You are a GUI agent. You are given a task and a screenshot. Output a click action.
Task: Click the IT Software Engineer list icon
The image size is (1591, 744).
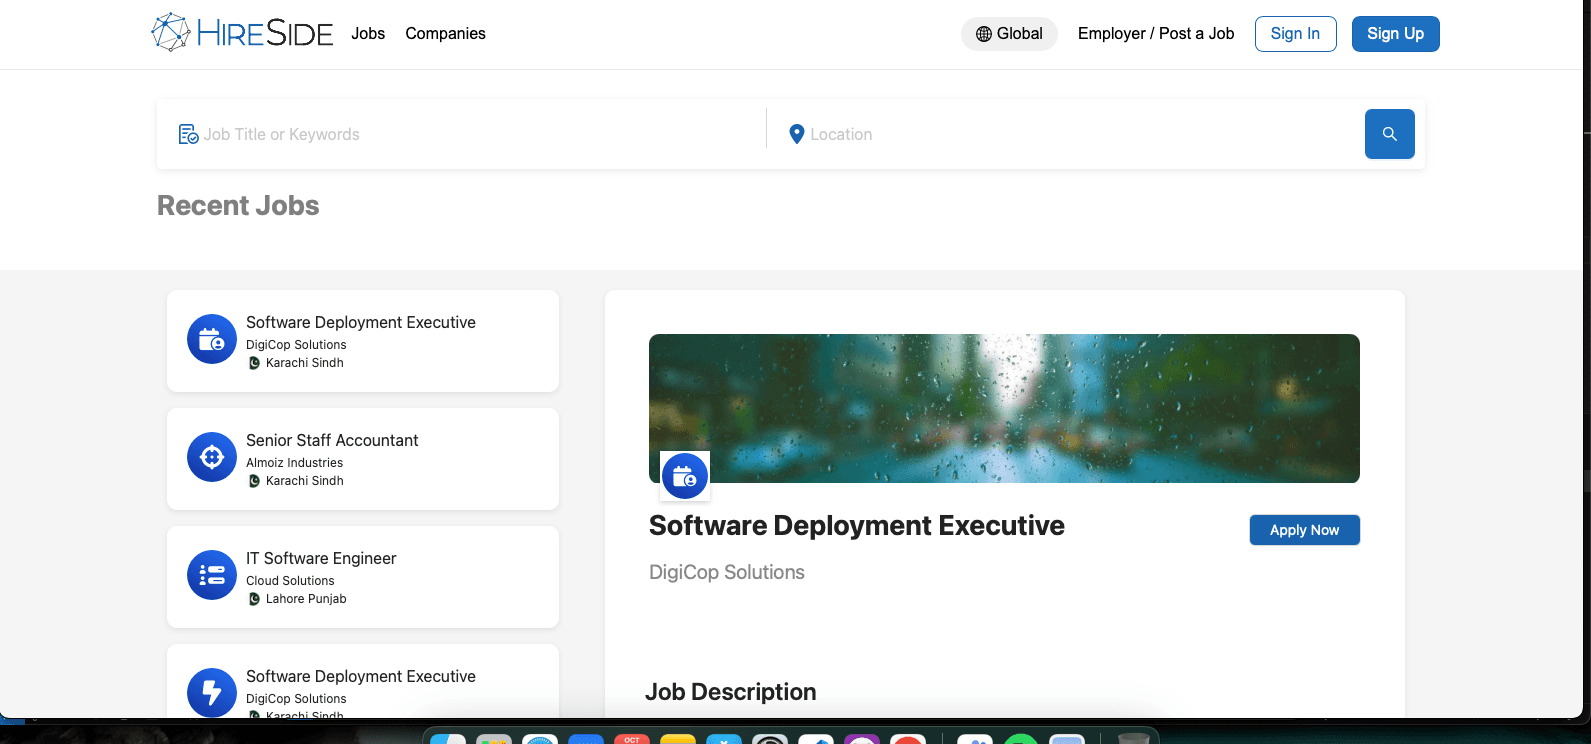[212, 575]
